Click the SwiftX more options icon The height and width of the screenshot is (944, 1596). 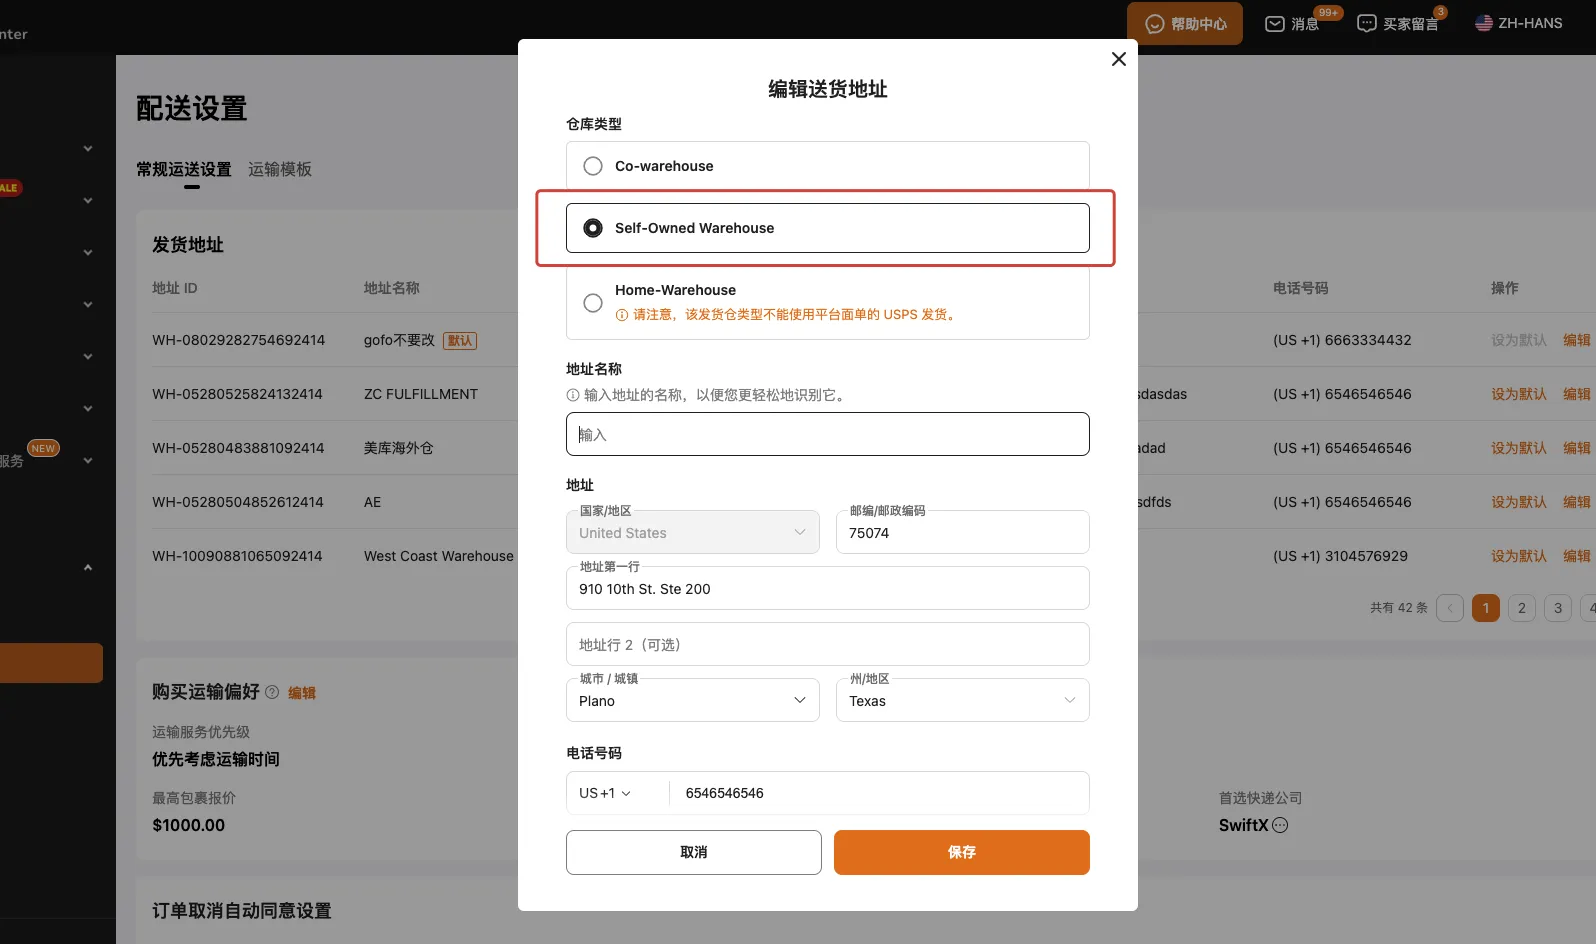(1280, 825)
